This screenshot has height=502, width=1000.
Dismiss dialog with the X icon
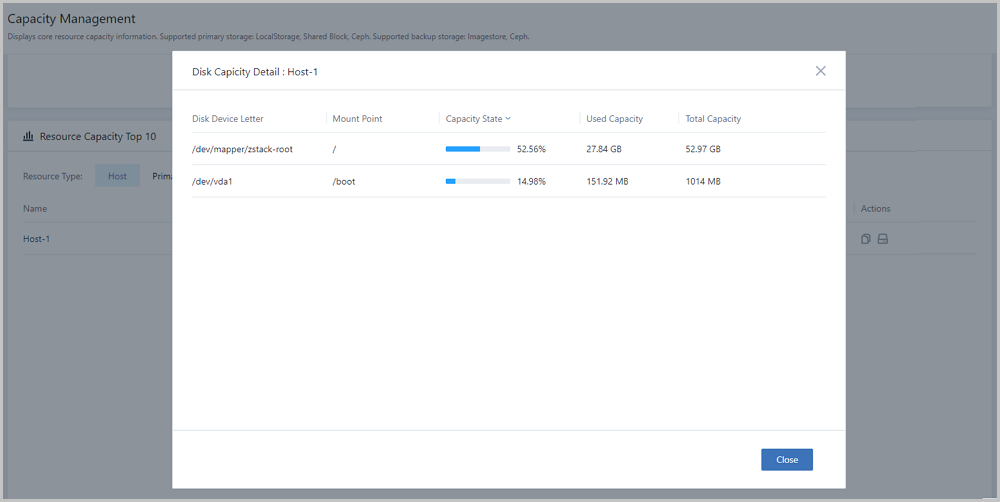820,71
